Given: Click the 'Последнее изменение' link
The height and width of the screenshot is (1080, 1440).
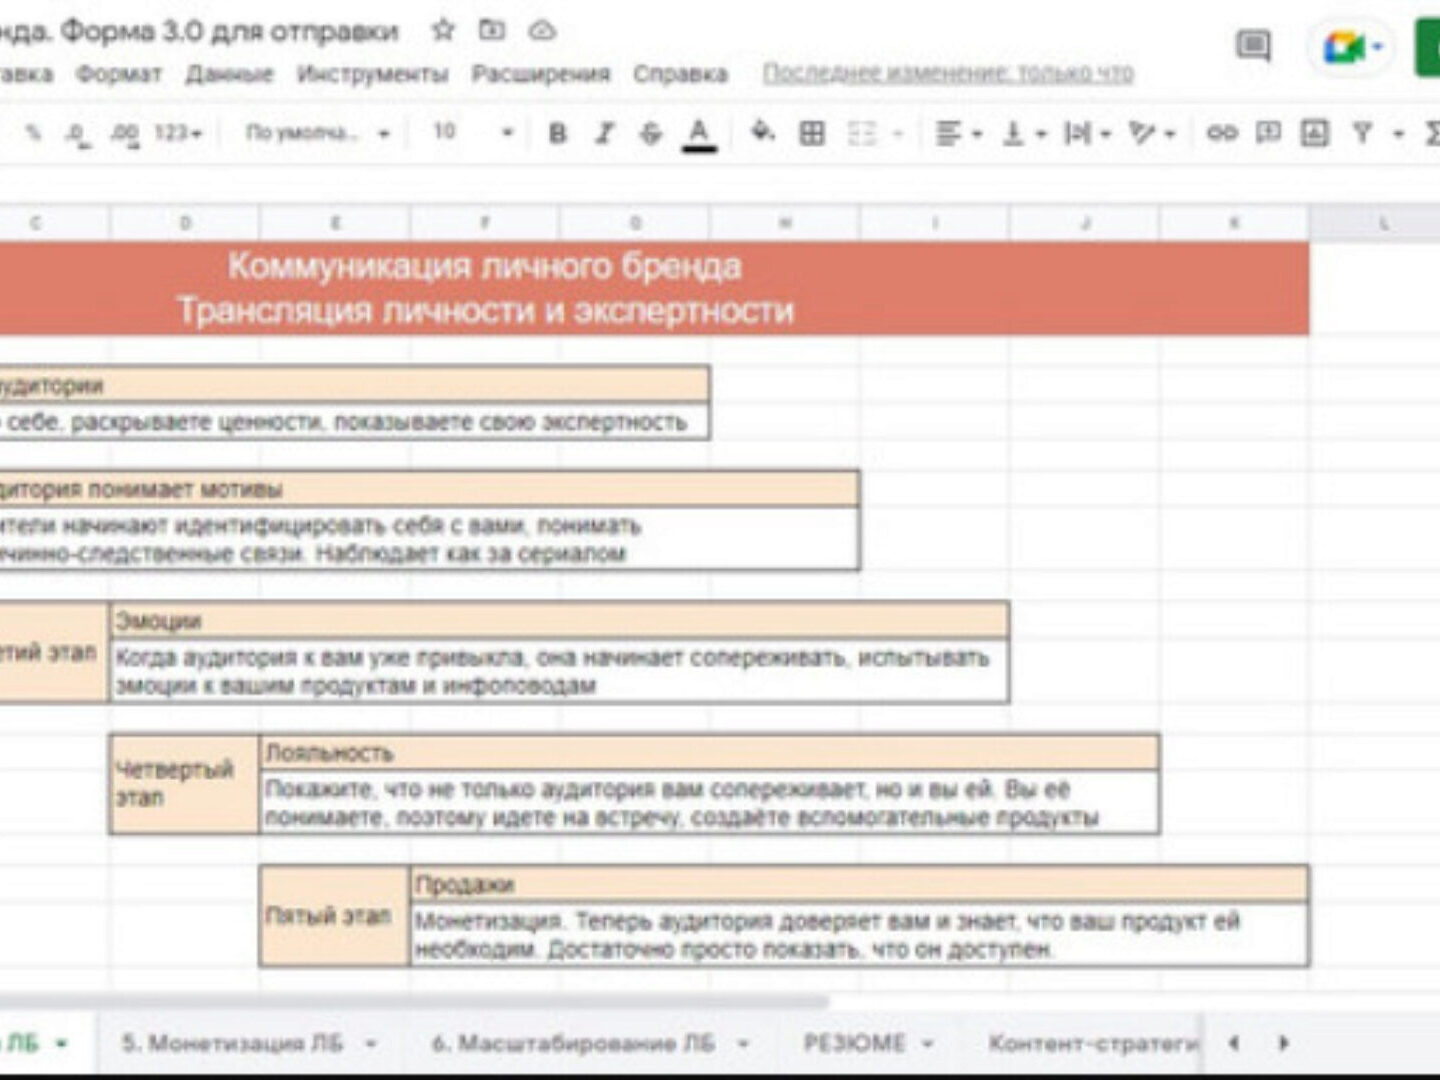Looking at the screenshot, I should pyautogui.click(x=948, y=73).
